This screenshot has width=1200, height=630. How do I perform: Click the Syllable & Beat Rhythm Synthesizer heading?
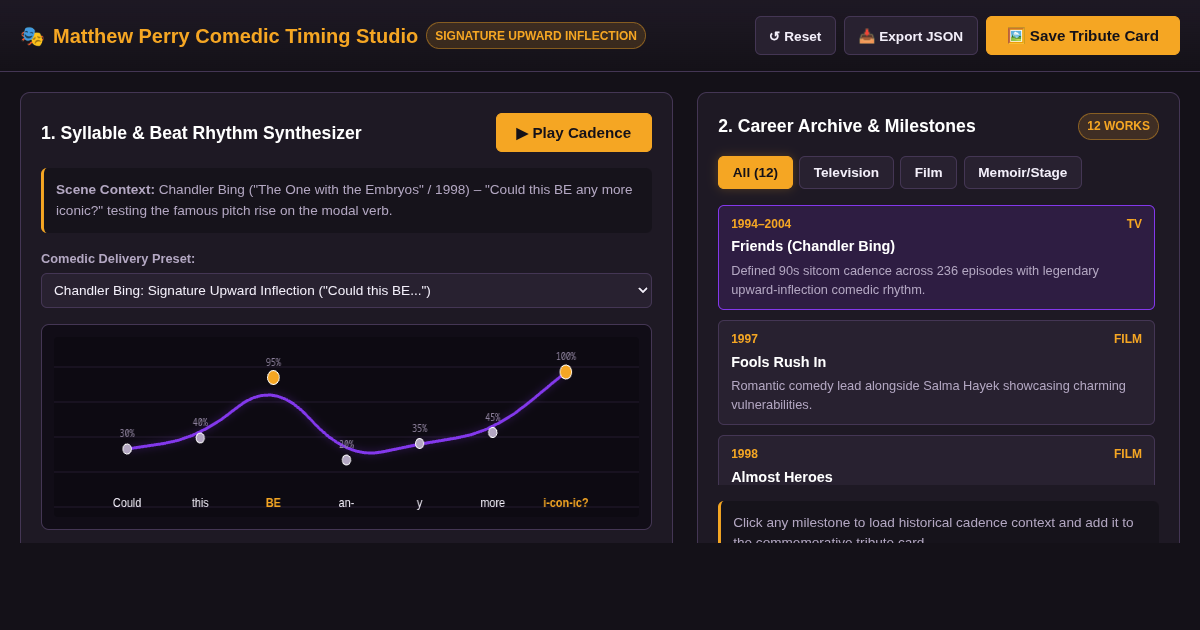pos(201,133)
